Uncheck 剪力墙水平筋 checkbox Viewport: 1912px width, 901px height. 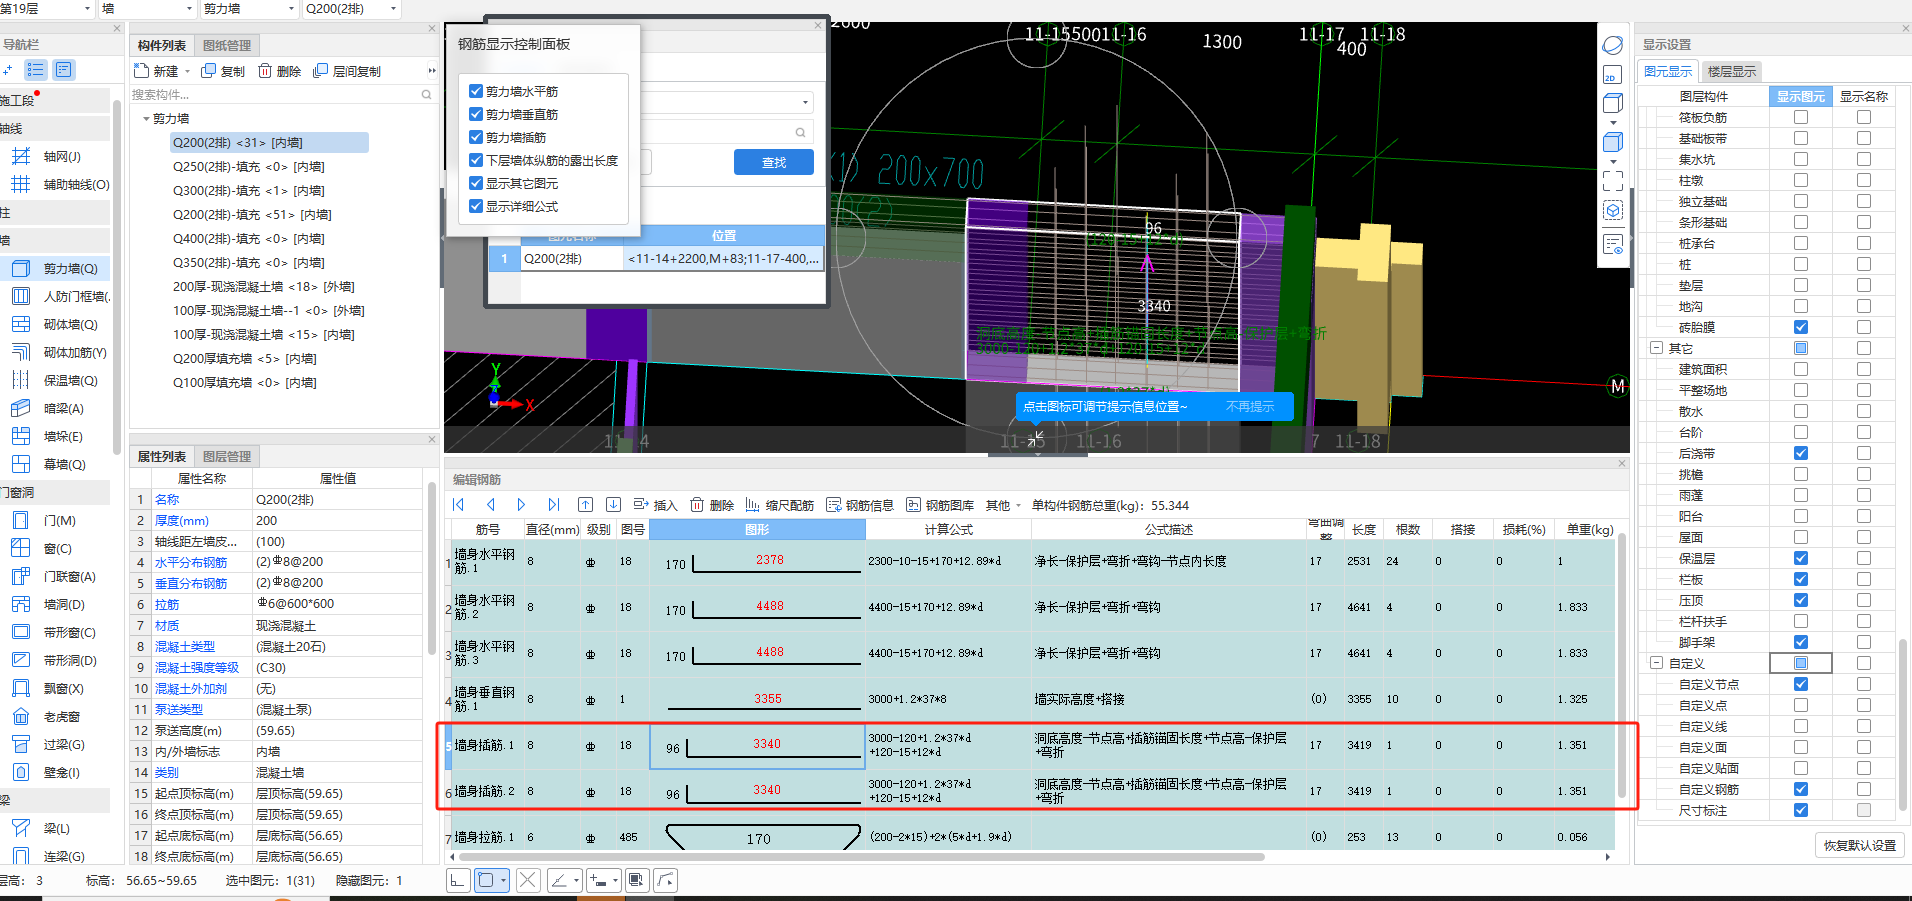pyautogui.click(x=476, y=91)
